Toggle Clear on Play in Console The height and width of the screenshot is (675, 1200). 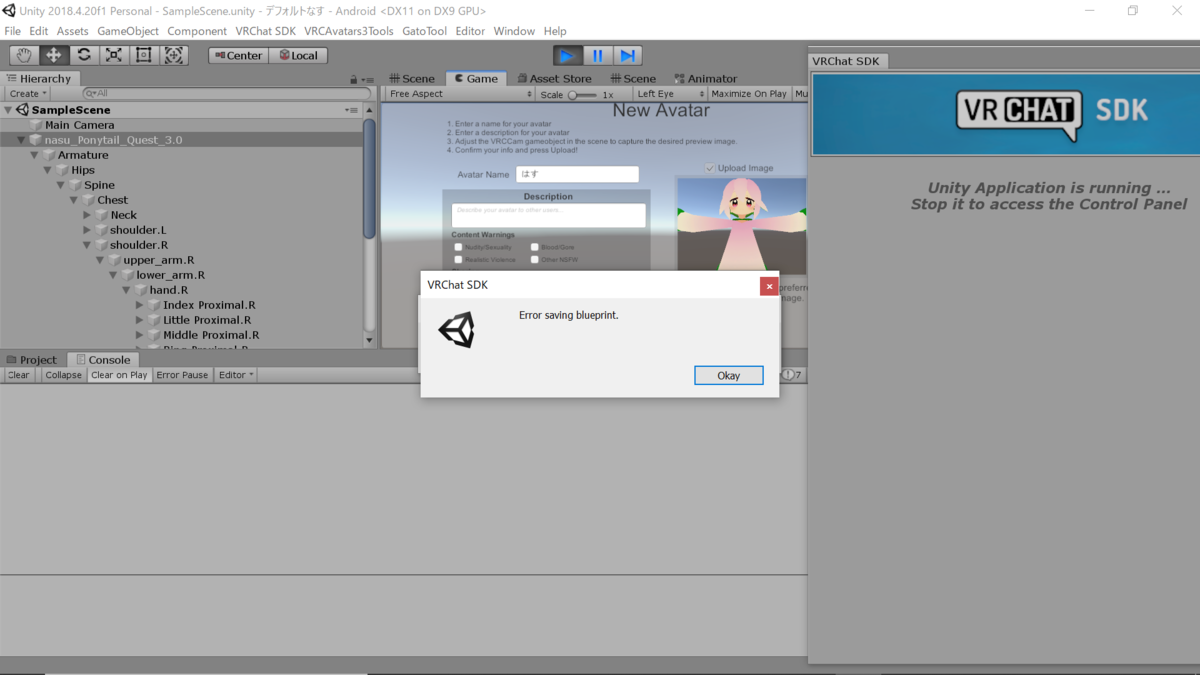click(x=119, y=375)
